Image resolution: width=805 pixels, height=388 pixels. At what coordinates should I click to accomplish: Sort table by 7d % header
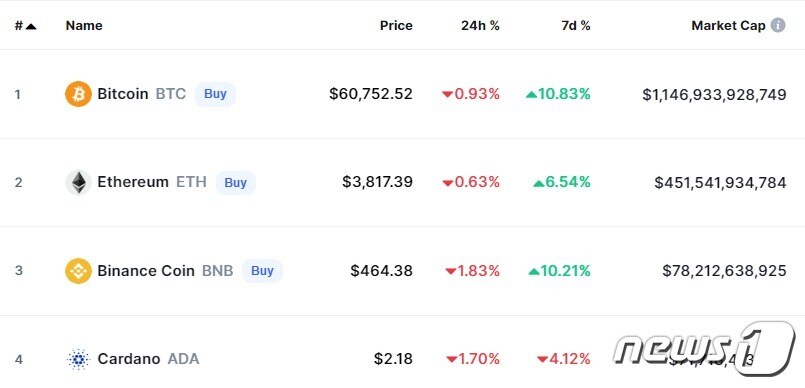(576, 26)
